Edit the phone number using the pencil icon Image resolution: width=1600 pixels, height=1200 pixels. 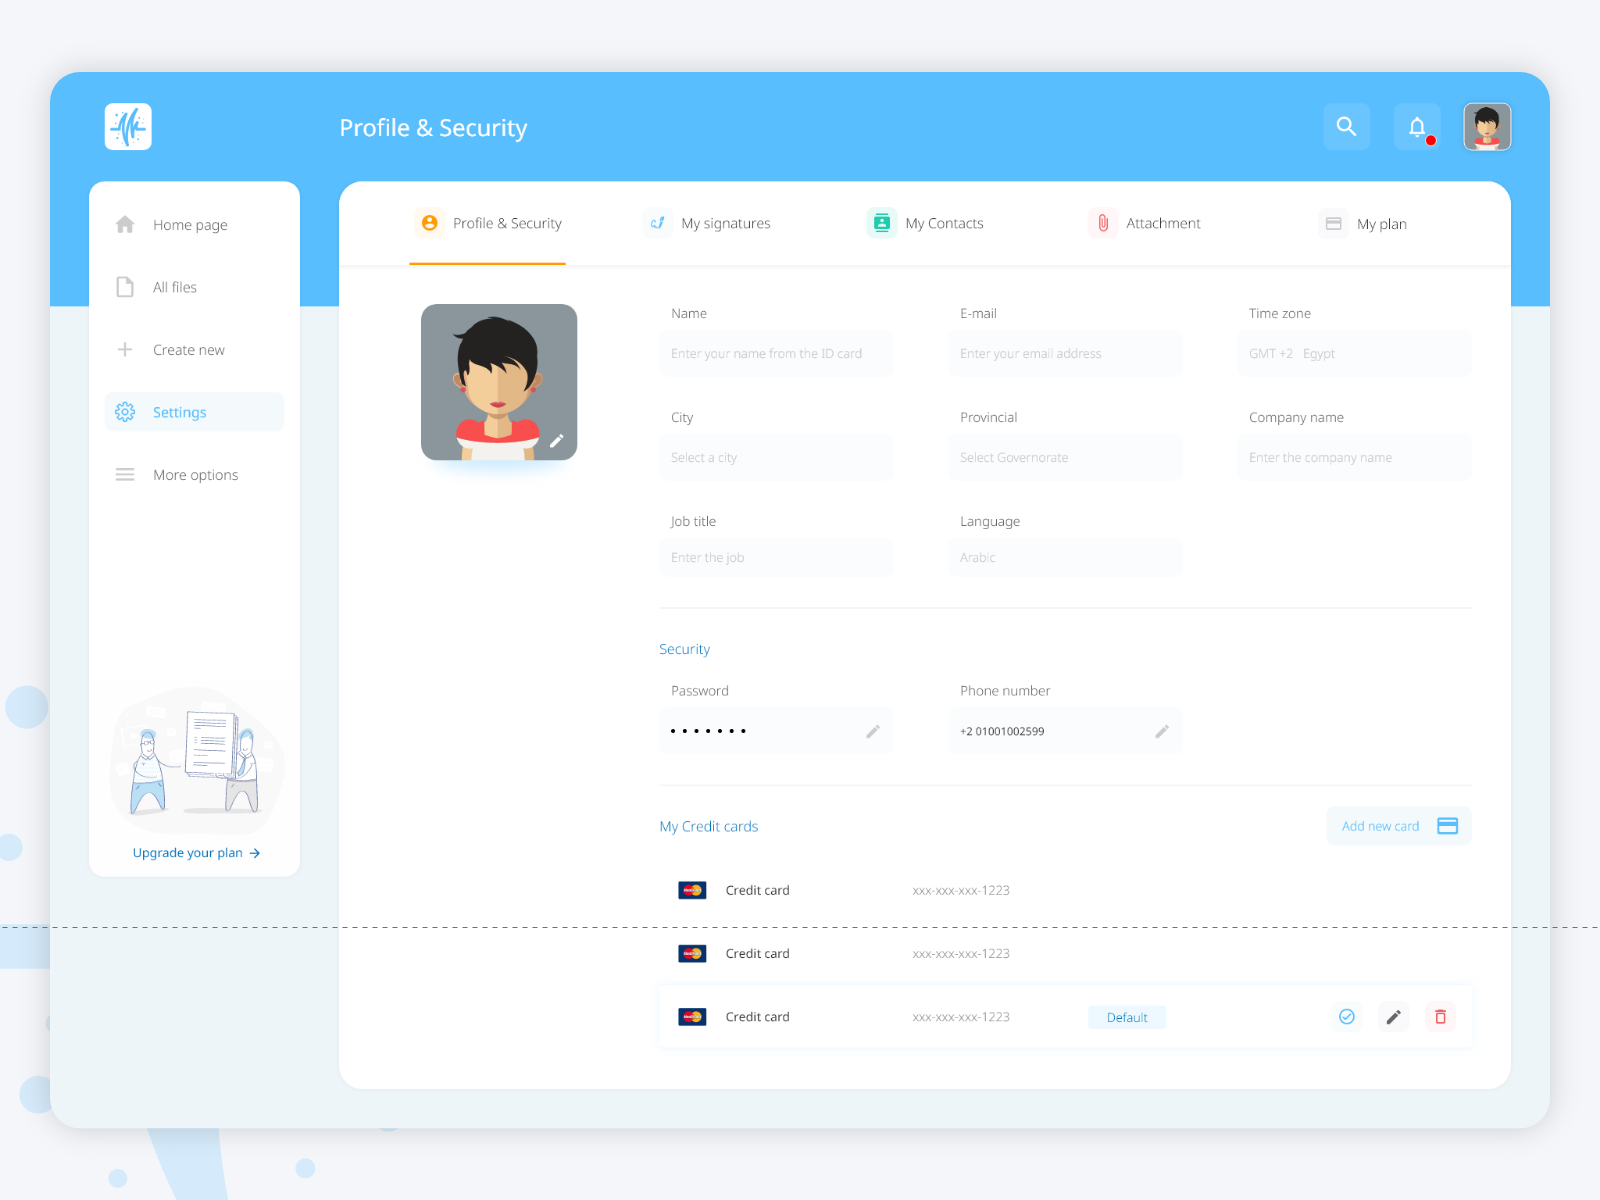[x=1162, y=730]
